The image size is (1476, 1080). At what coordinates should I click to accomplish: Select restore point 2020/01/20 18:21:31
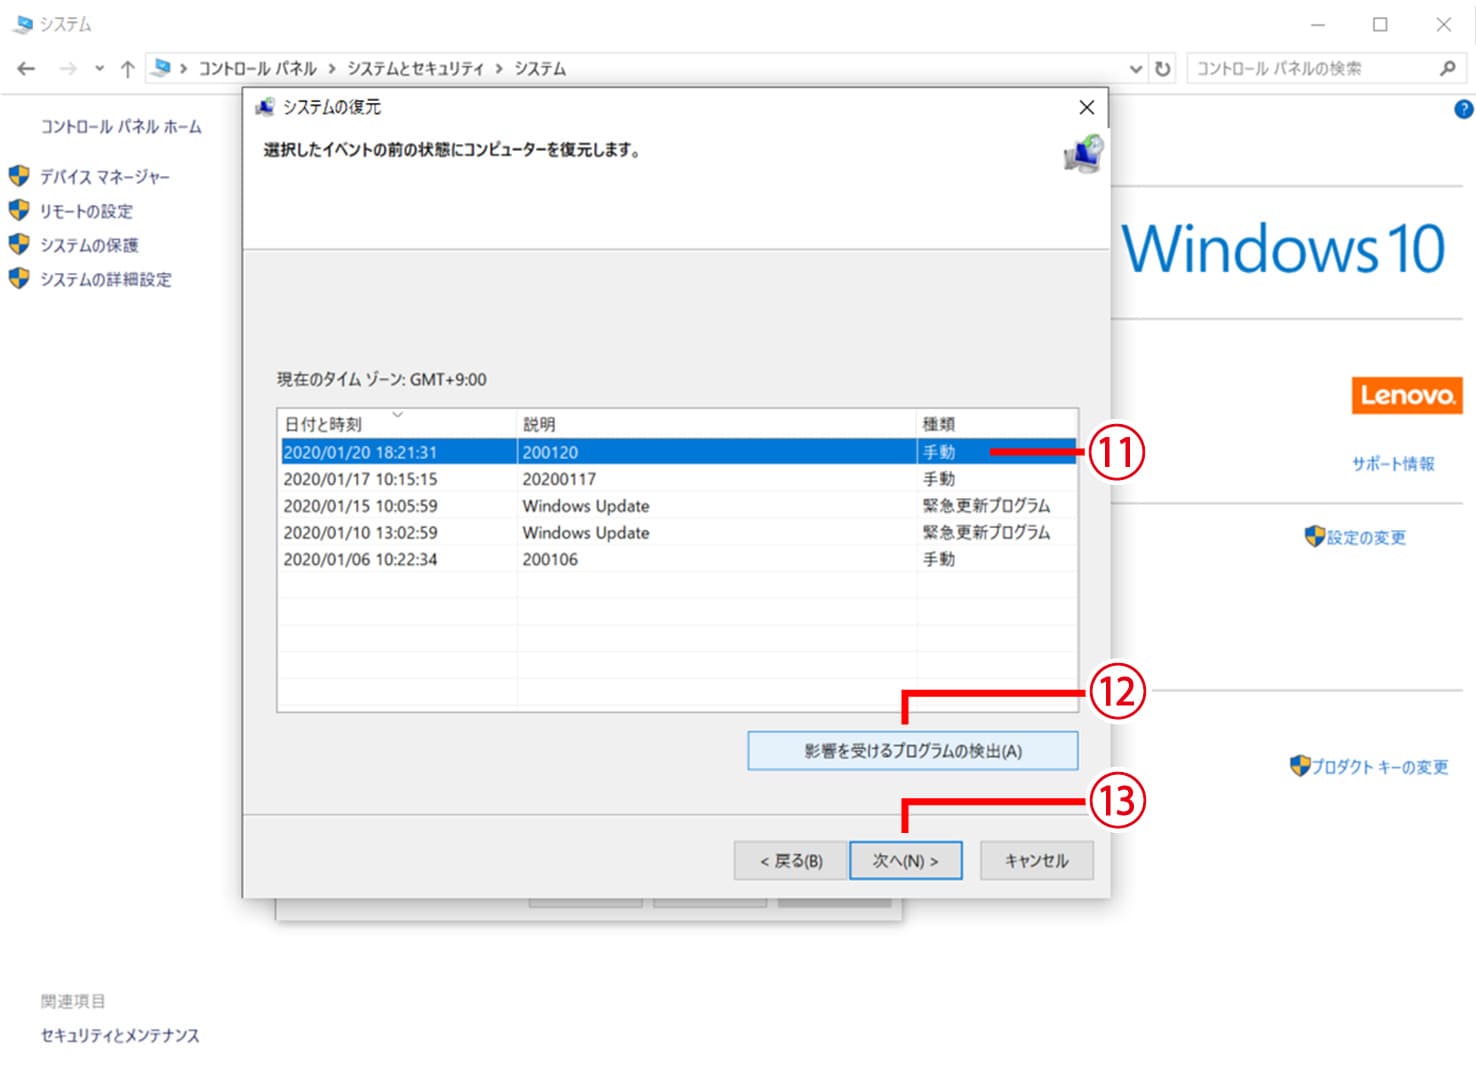678,452
